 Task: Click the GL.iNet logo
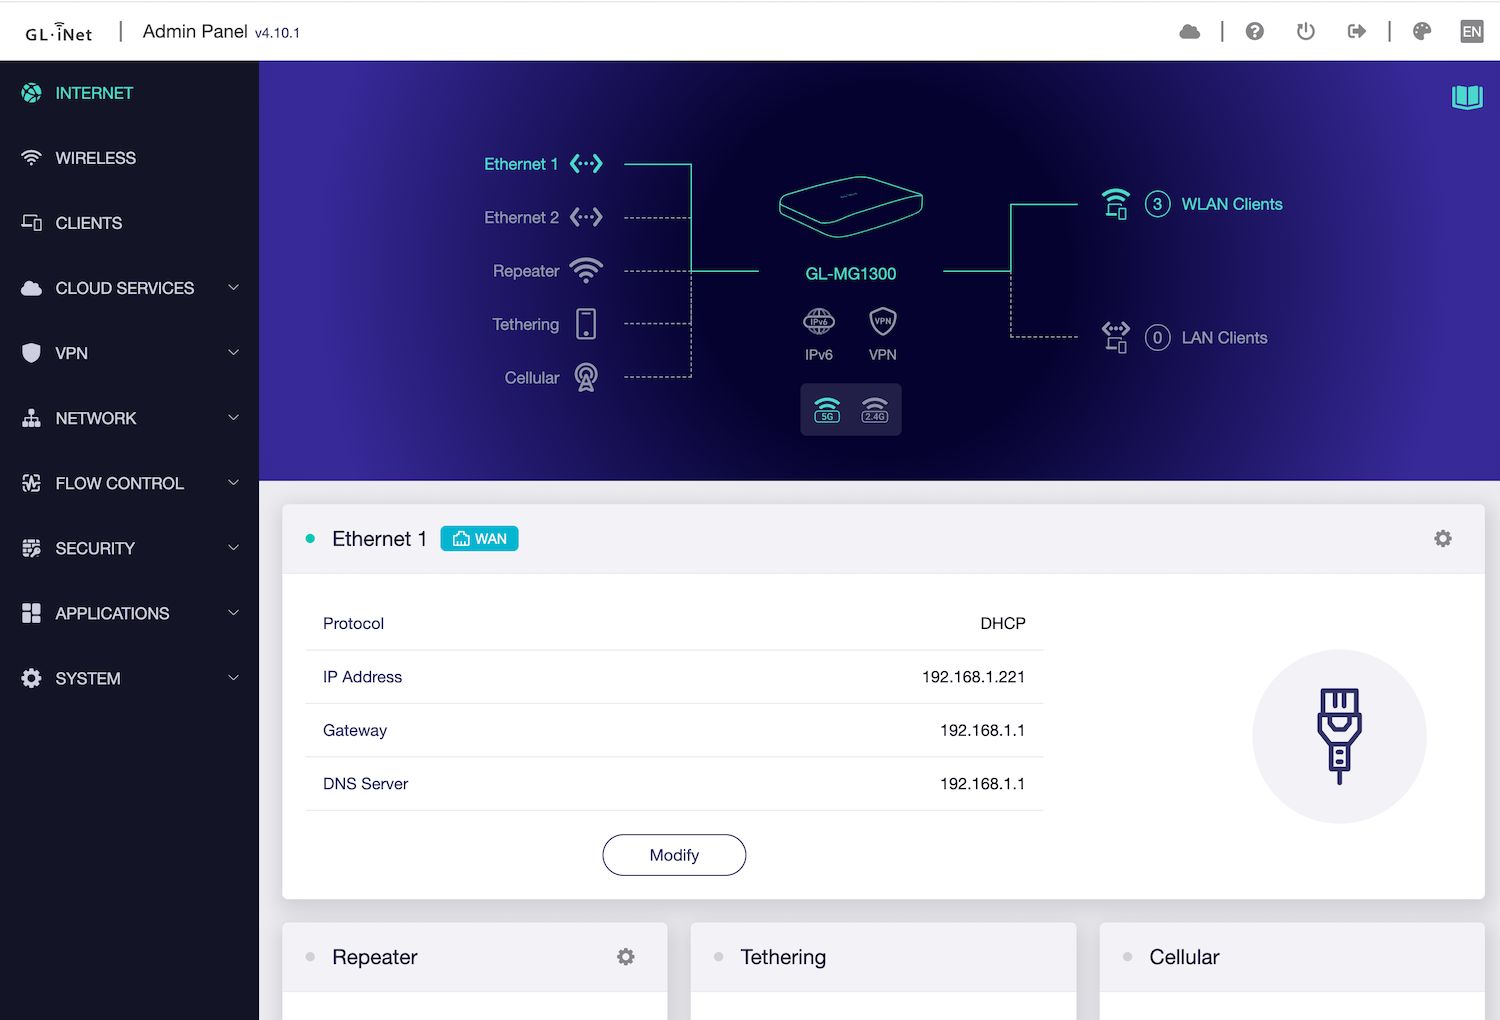(x=59, y=32)
